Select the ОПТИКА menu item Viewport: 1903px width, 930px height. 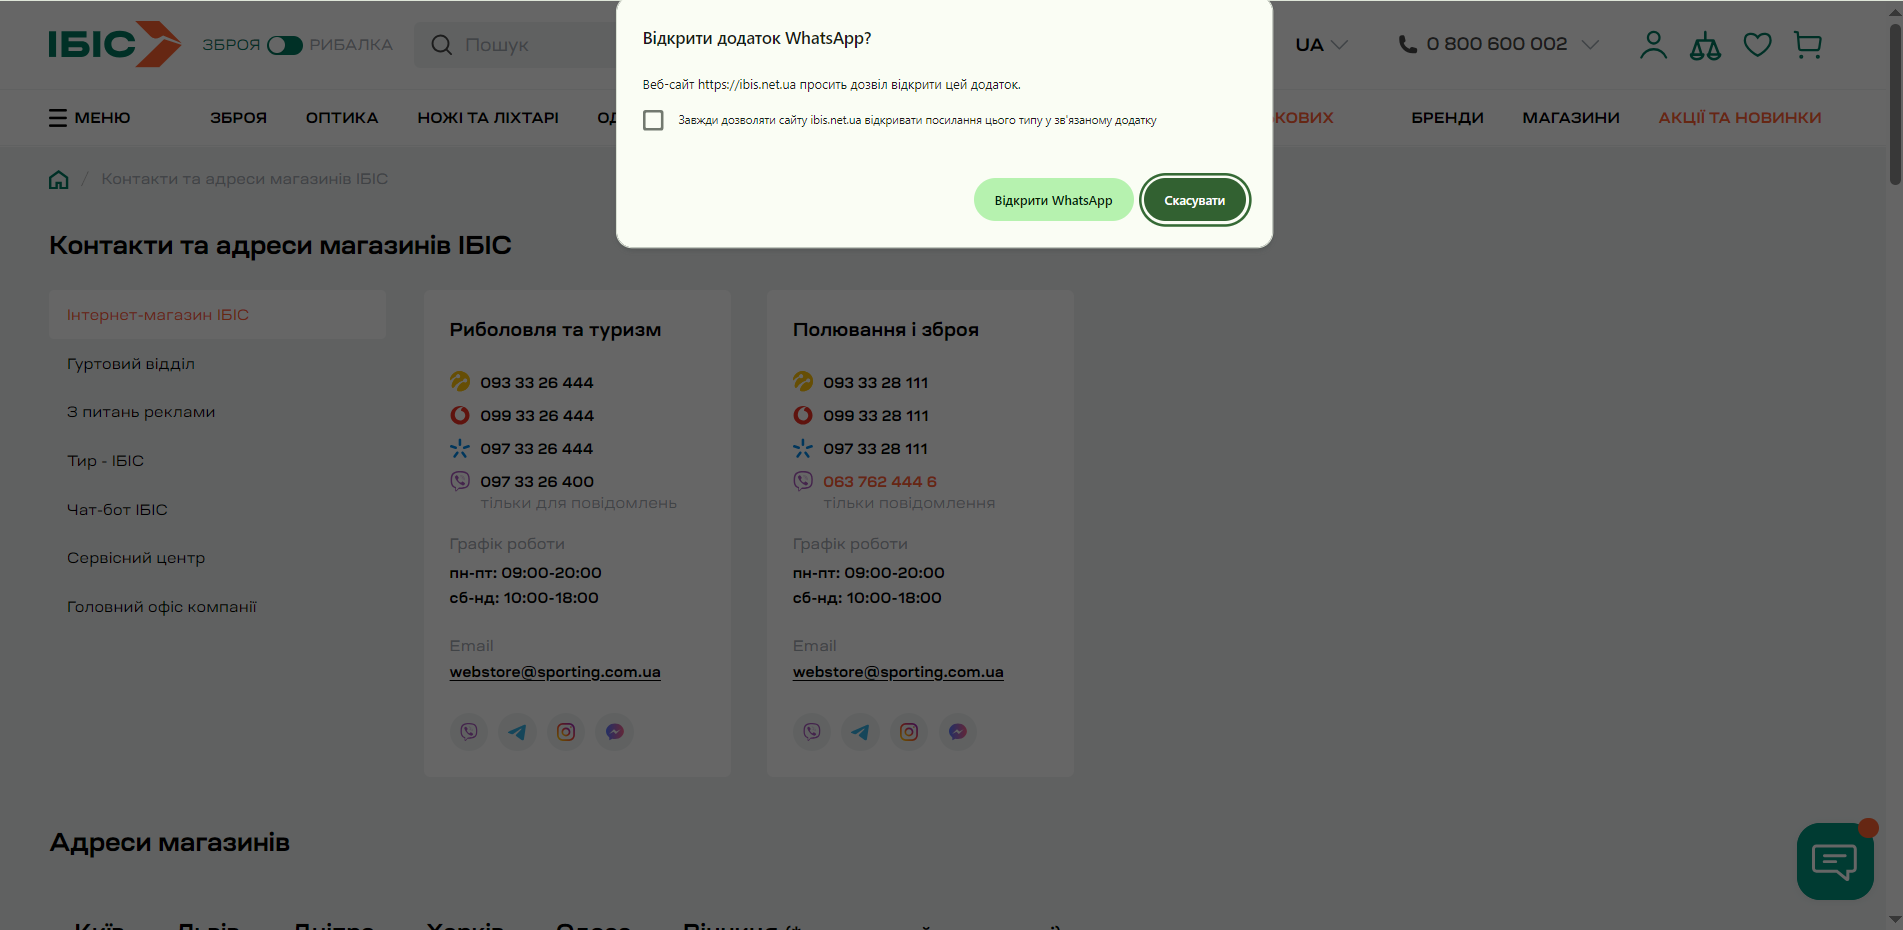click(342, 118)
